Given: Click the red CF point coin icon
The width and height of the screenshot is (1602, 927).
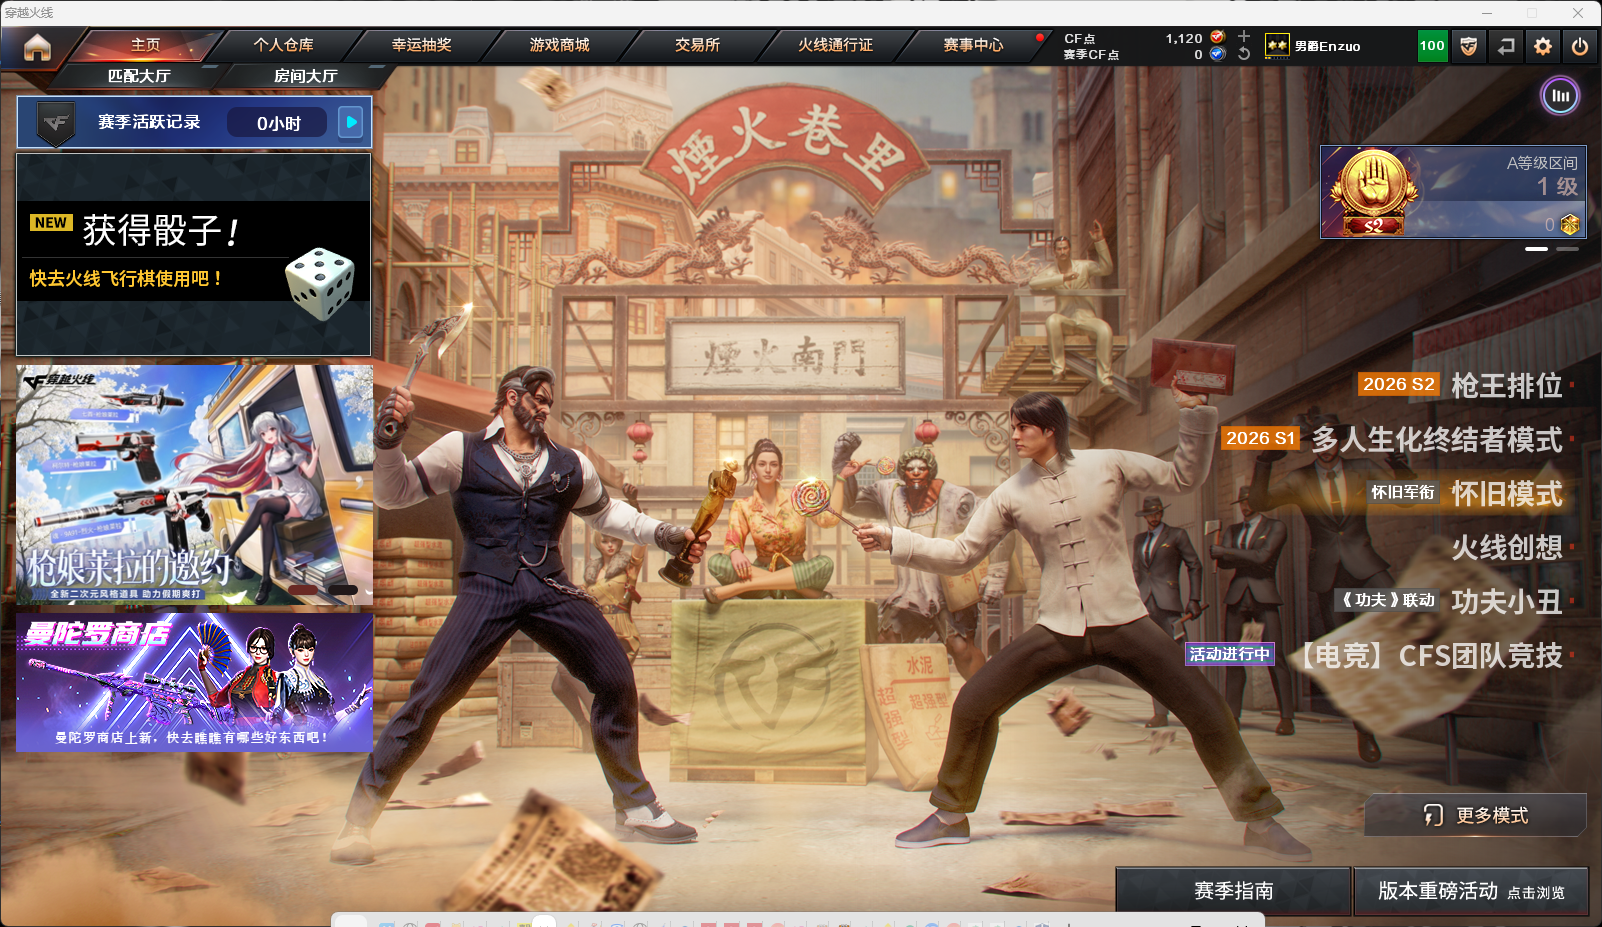Looking at the screenshot, I should (1217, 37).
